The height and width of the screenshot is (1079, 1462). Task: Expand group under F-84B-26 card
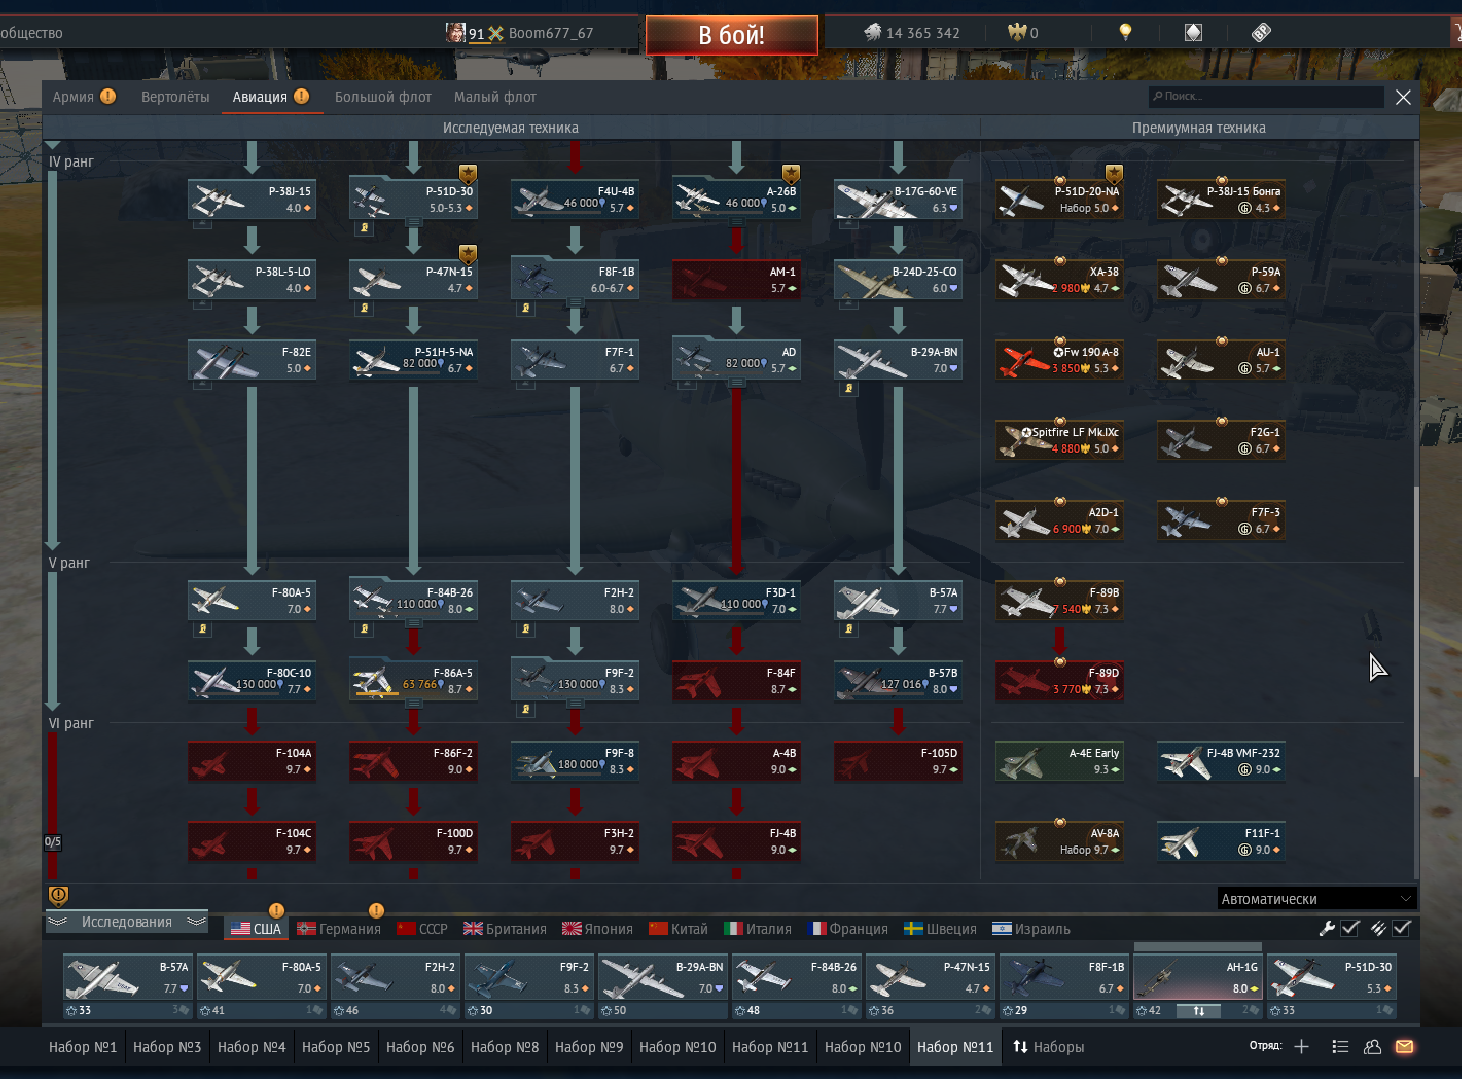click(x=413, y=623)
